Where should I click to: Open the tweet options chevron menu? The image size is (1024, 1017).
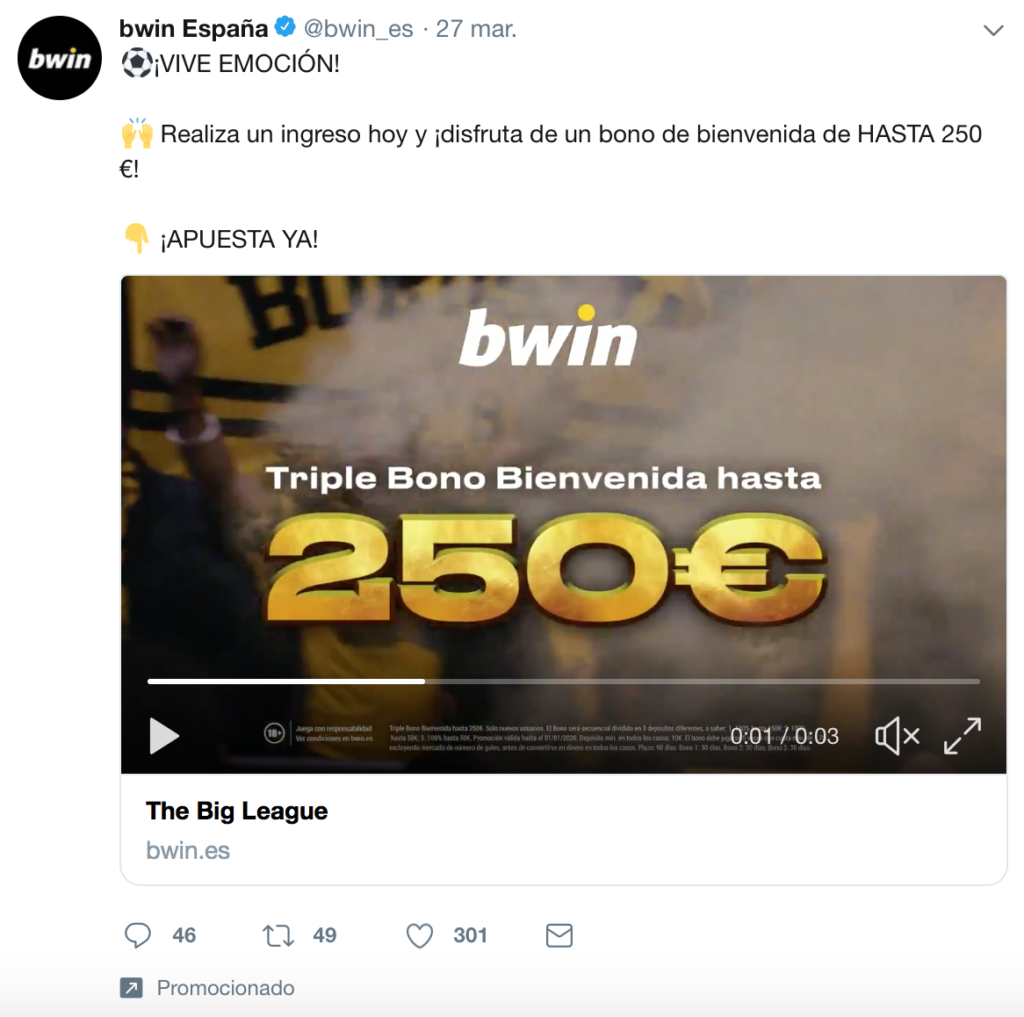tap(993, 30)
